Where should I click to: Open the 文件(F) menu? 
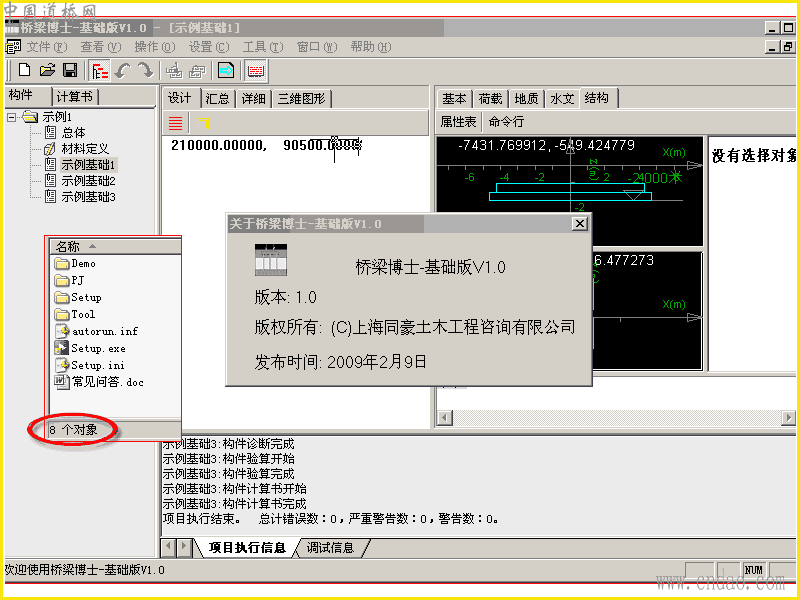(x=46, y=47)
